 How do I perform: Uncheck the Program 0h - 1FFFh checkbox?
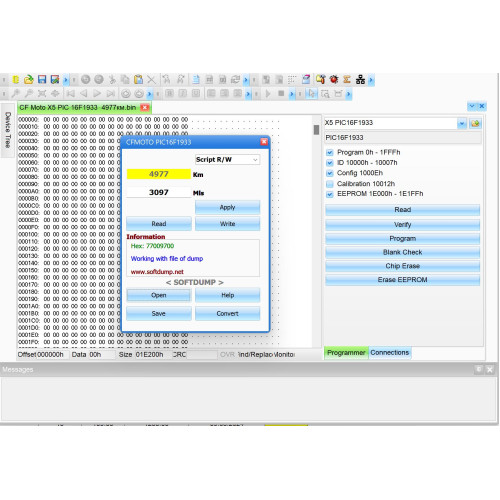coord(330,153)
